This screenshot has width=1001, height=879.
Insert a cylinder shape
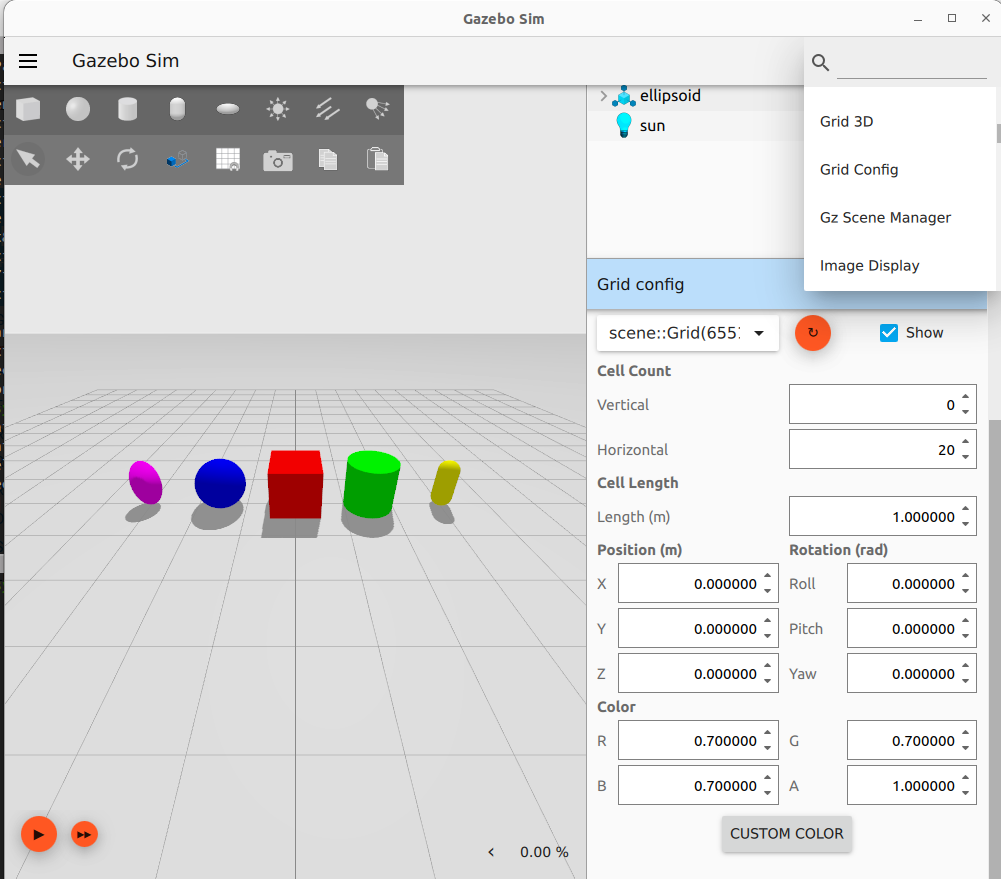(x=128, y=109)
